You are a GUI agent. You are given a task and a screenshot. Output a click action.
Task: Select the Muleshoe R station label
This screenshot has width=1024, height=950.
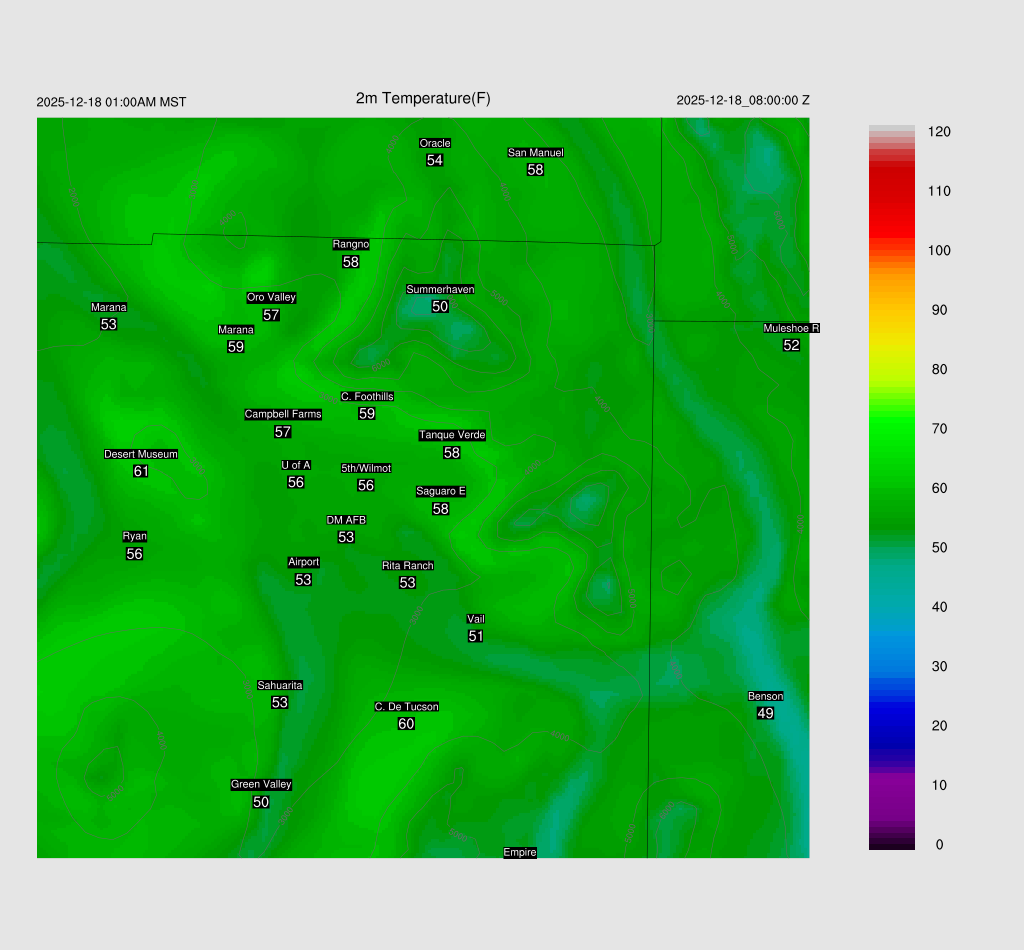coord(791,328)
